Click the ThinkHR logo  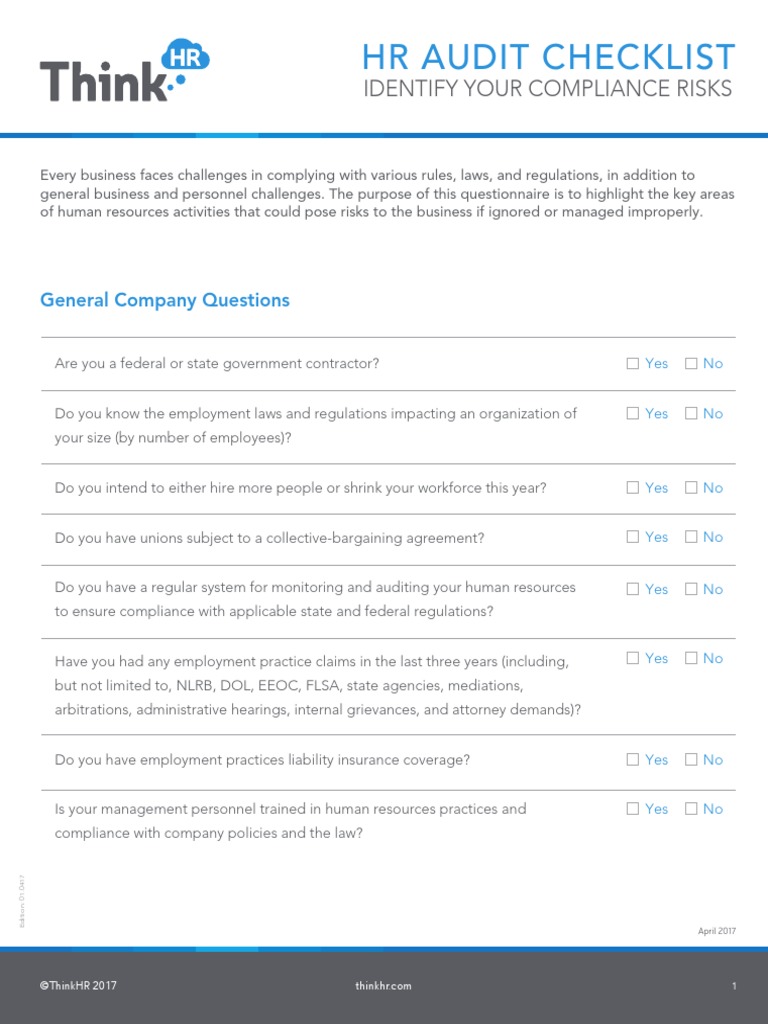click(125, 71)
